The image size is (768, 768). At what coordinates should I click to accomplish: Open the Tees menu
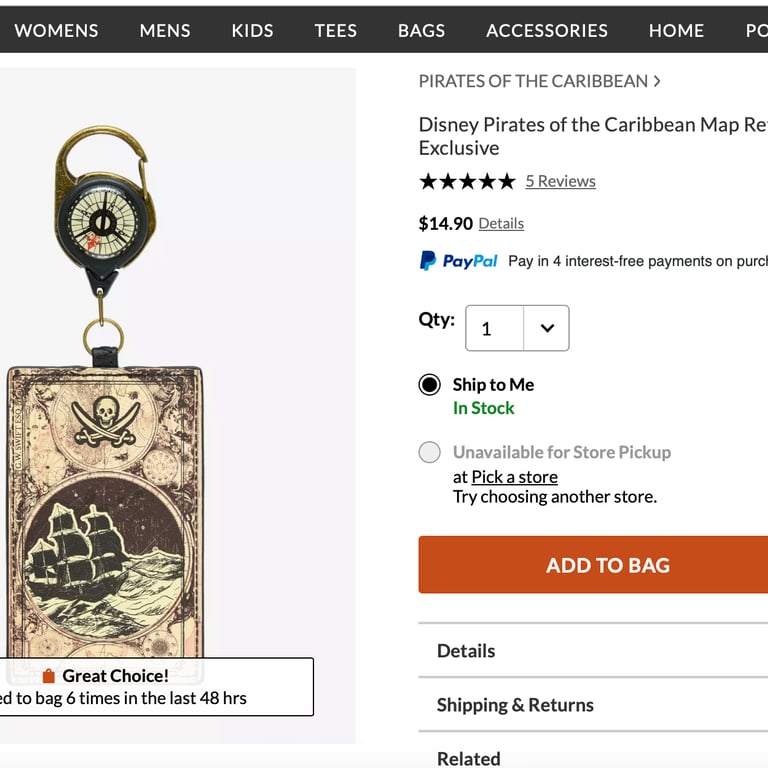point(335,30)
